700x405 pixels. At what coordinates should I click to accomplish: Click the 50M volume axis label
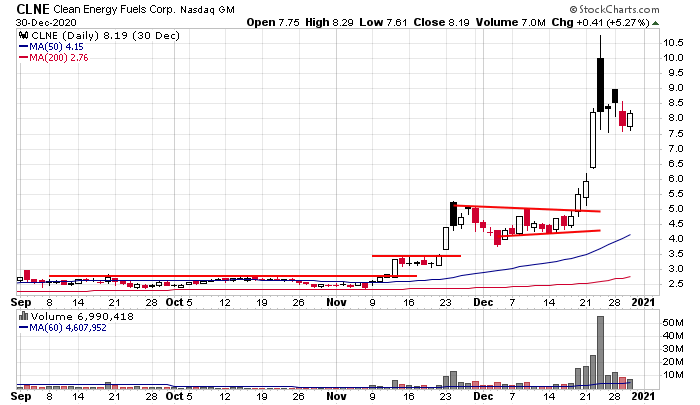(673, 322)
